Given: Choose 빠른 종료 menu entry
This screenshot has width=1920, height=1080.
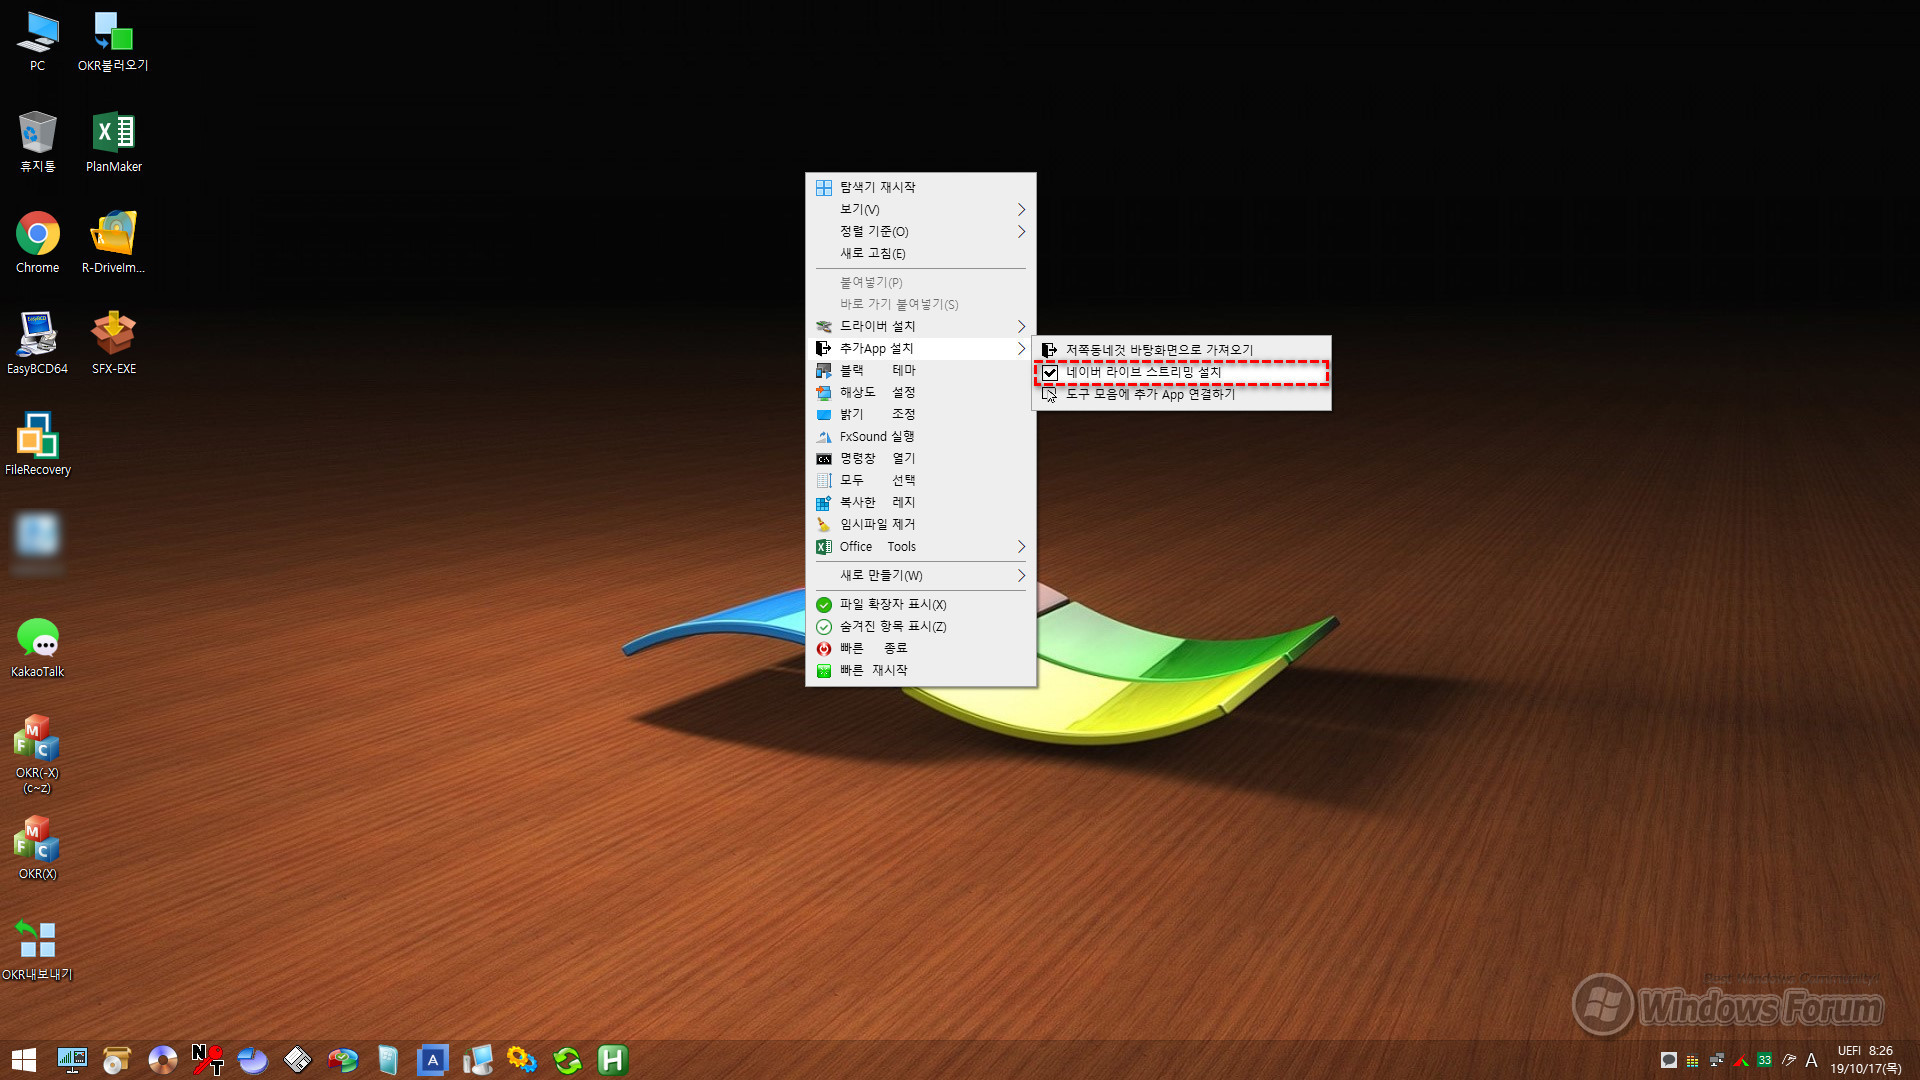Looking at the screenshot, I should click(920, 648).
